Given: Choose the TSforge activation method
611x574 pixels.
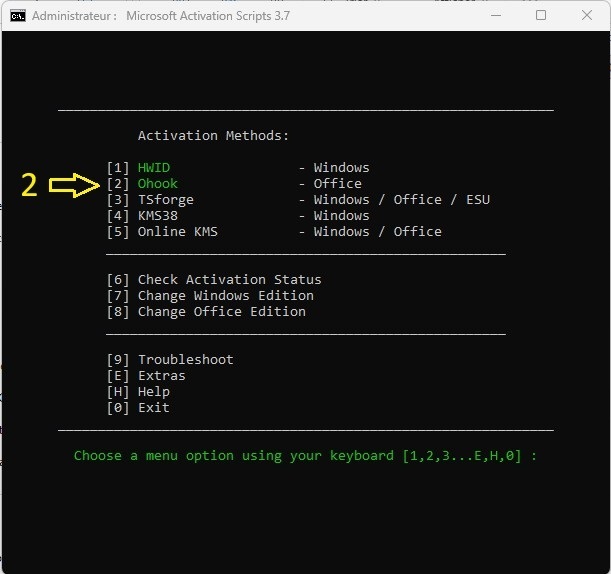Looking at the screenshot, I should coord(165,200).
